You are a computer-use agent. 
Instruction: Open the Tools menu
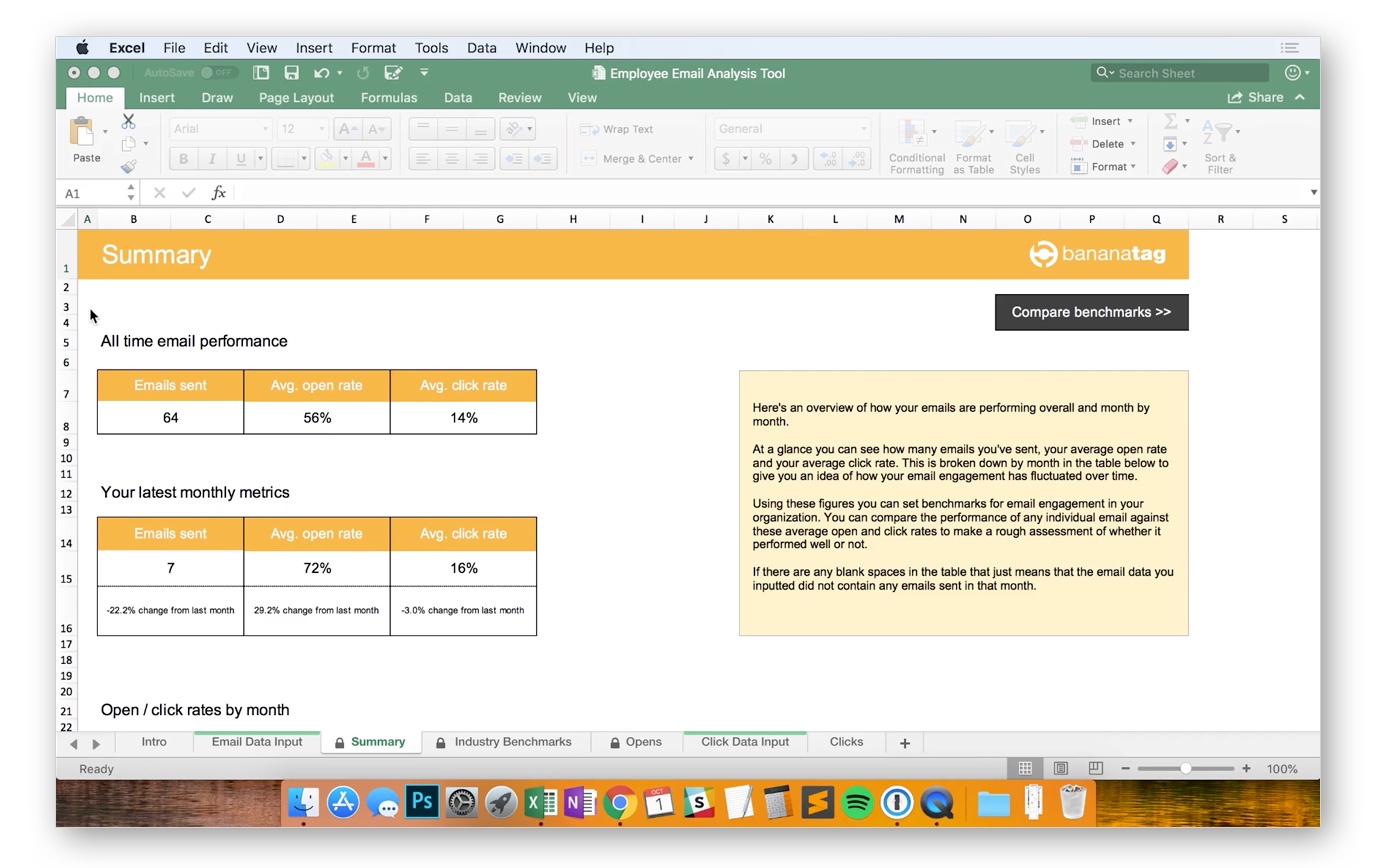pos(431,48)
